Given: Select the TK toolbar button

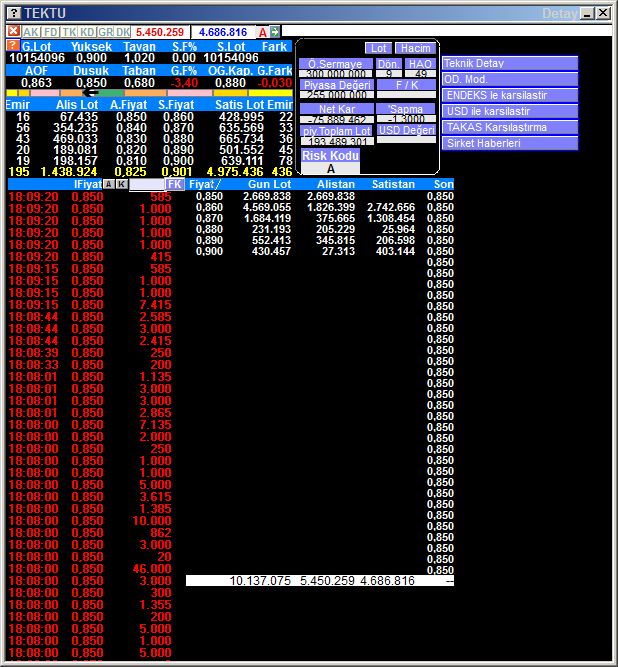Looking at the screenshot, I should pos(69,32).
